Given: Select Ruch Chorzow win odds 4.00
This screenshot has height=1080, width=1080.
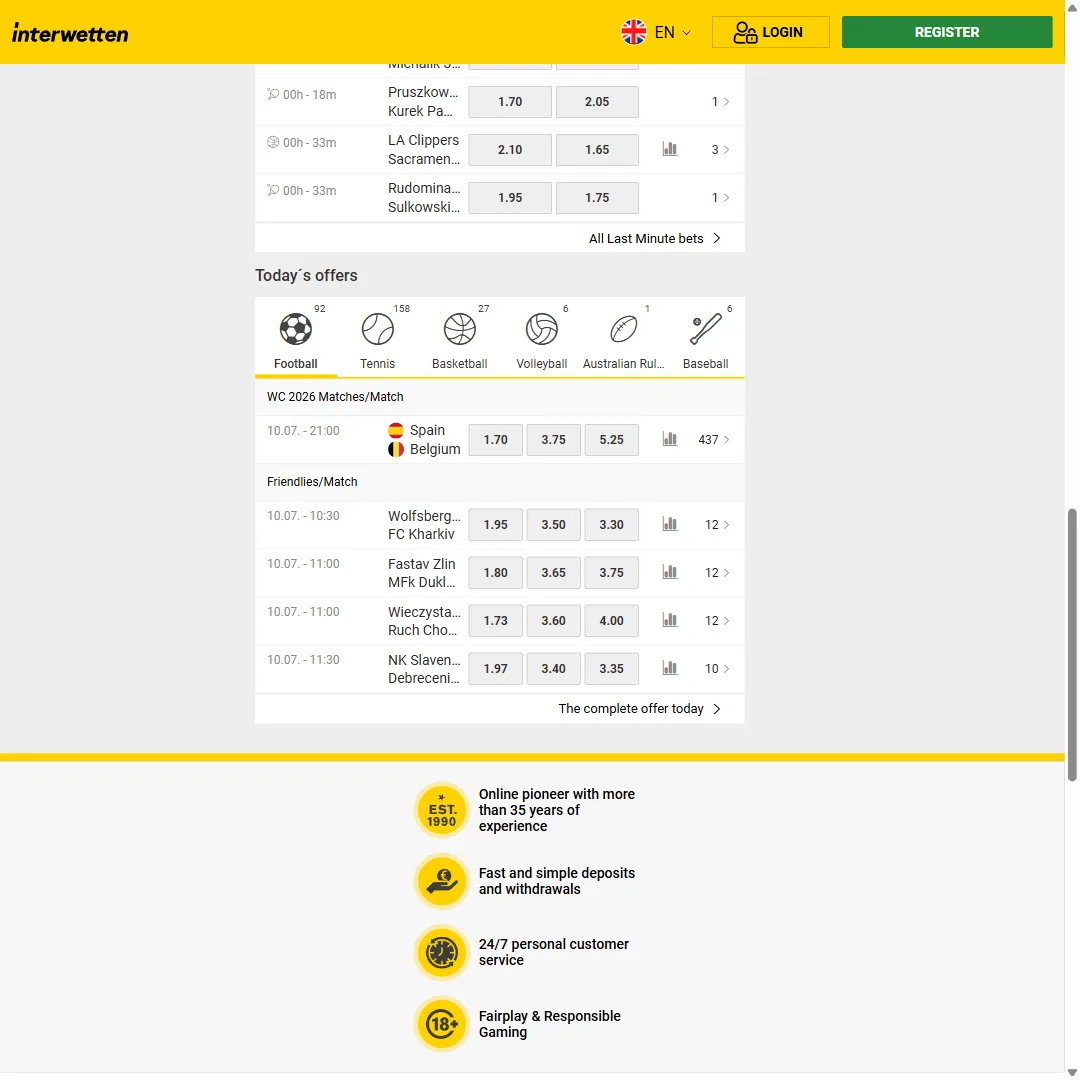Looking at the screenshot, I should point(611,621).
